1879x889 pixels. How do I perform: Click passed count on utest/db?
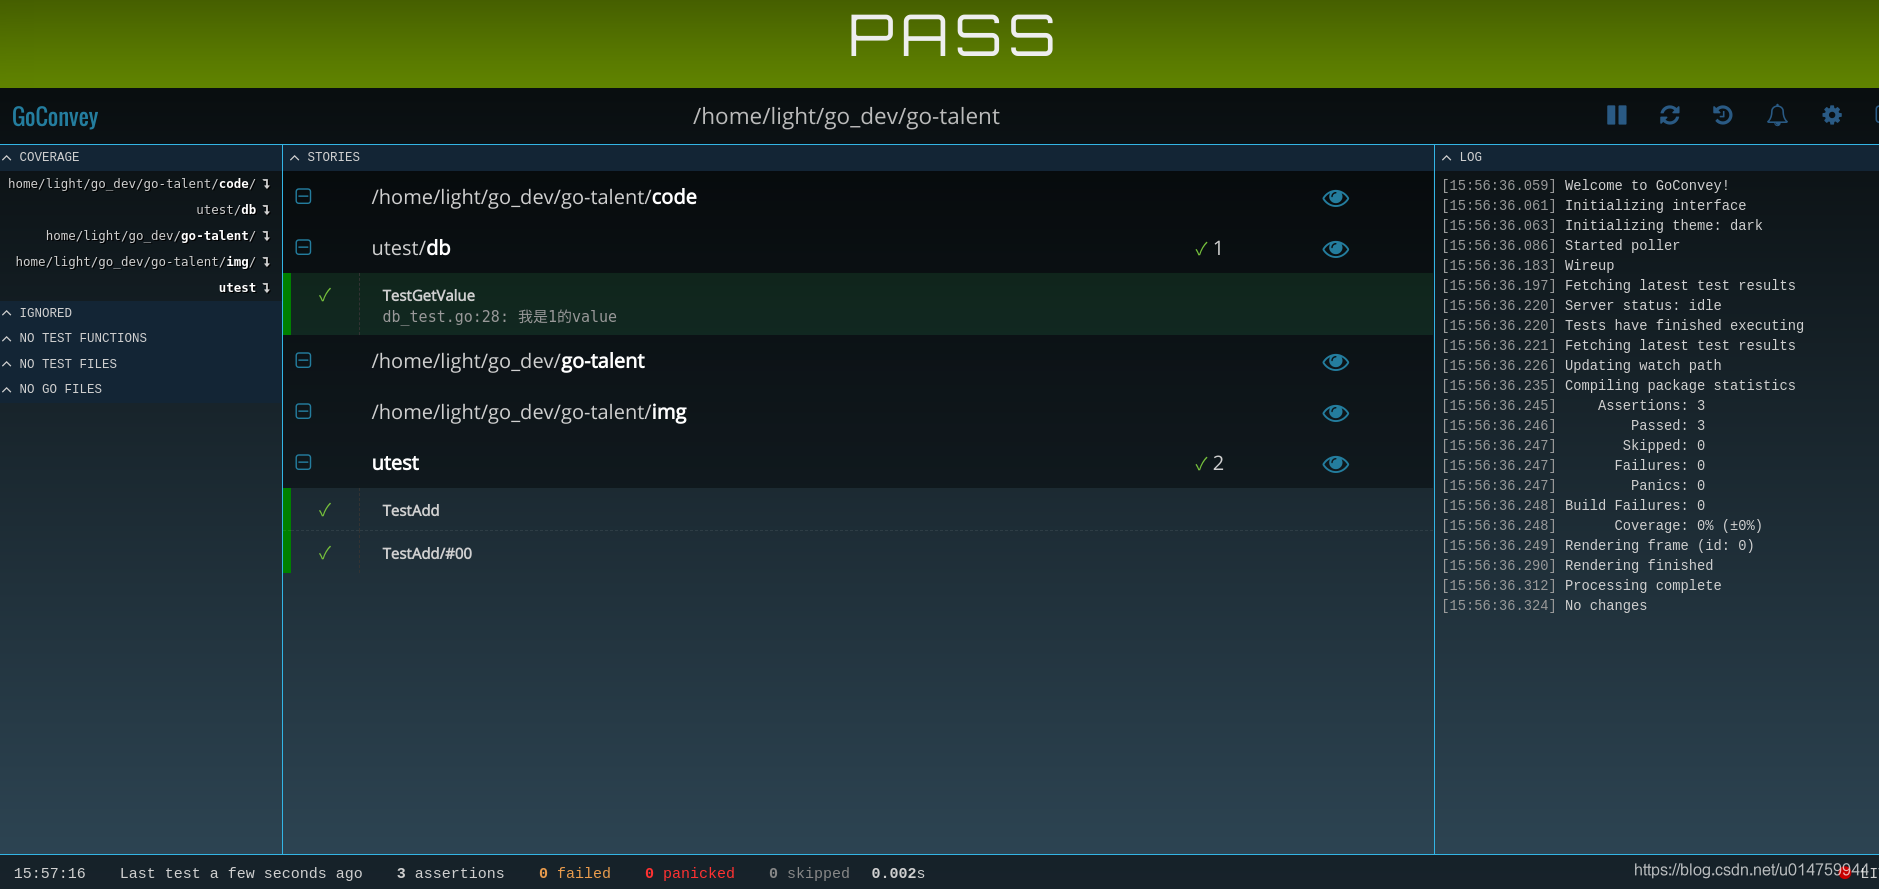[x=1209, y=248]
